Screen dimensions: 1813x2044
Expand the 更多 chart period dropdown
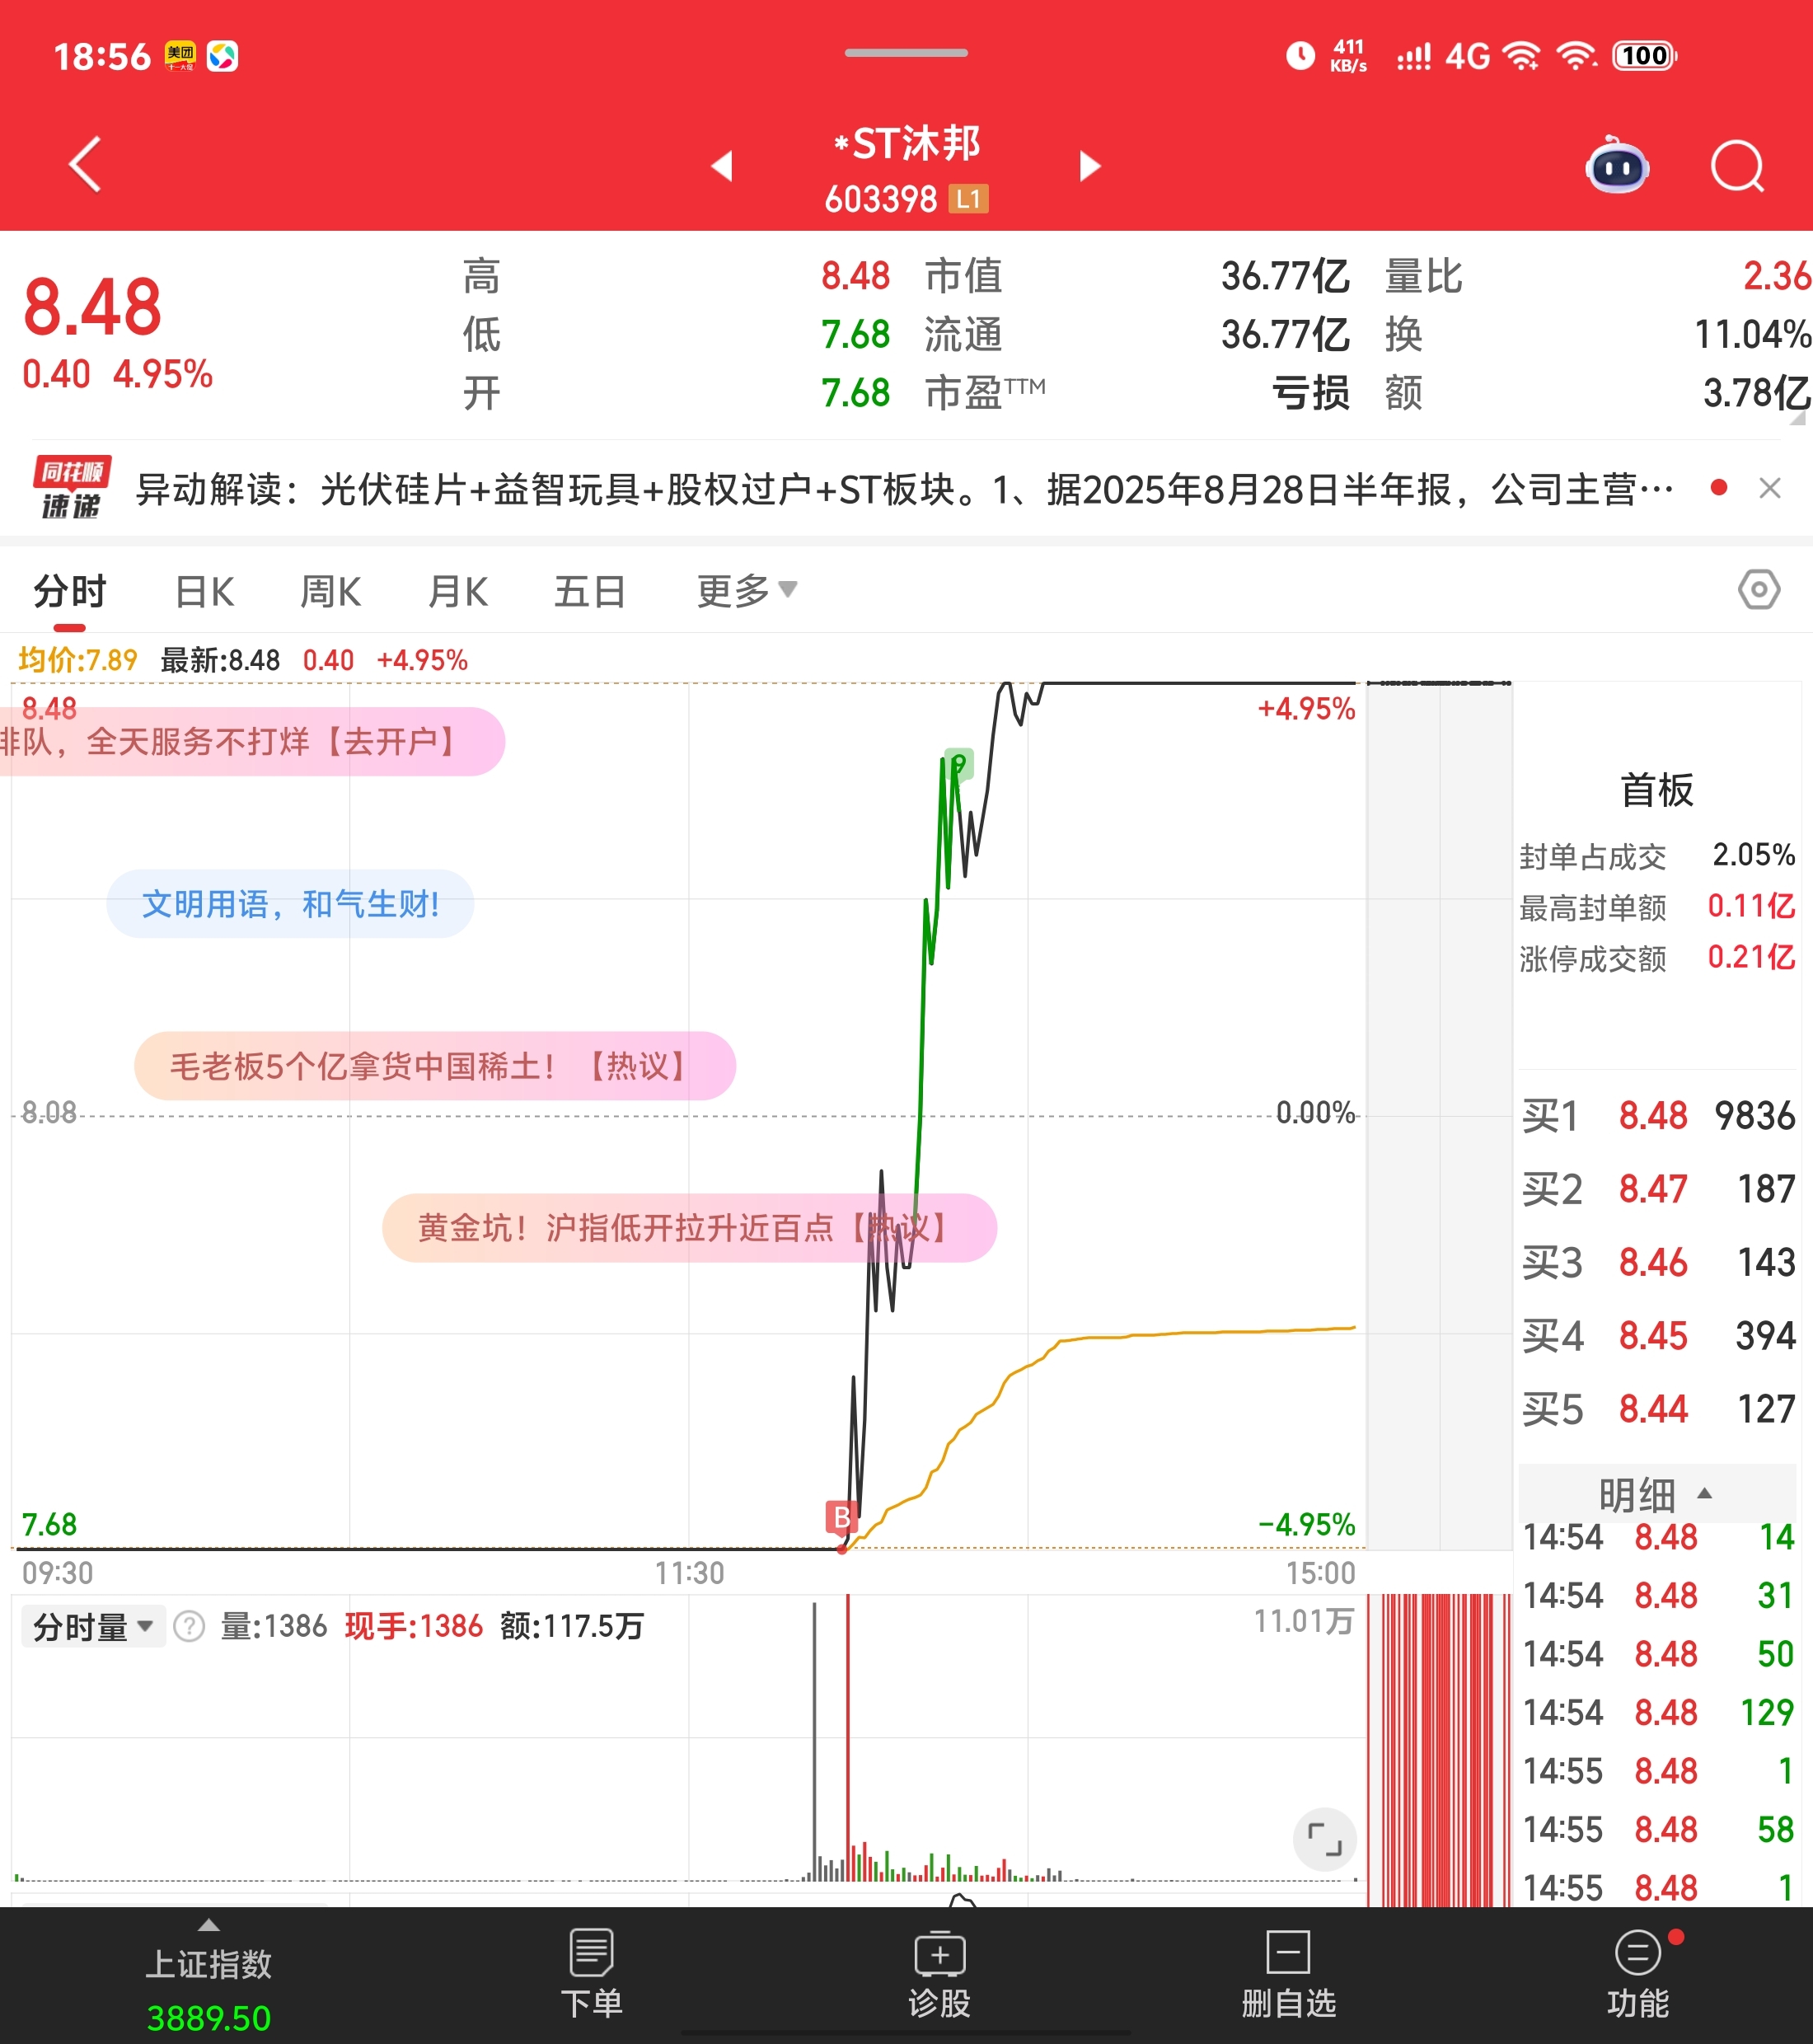pos(746,591)
